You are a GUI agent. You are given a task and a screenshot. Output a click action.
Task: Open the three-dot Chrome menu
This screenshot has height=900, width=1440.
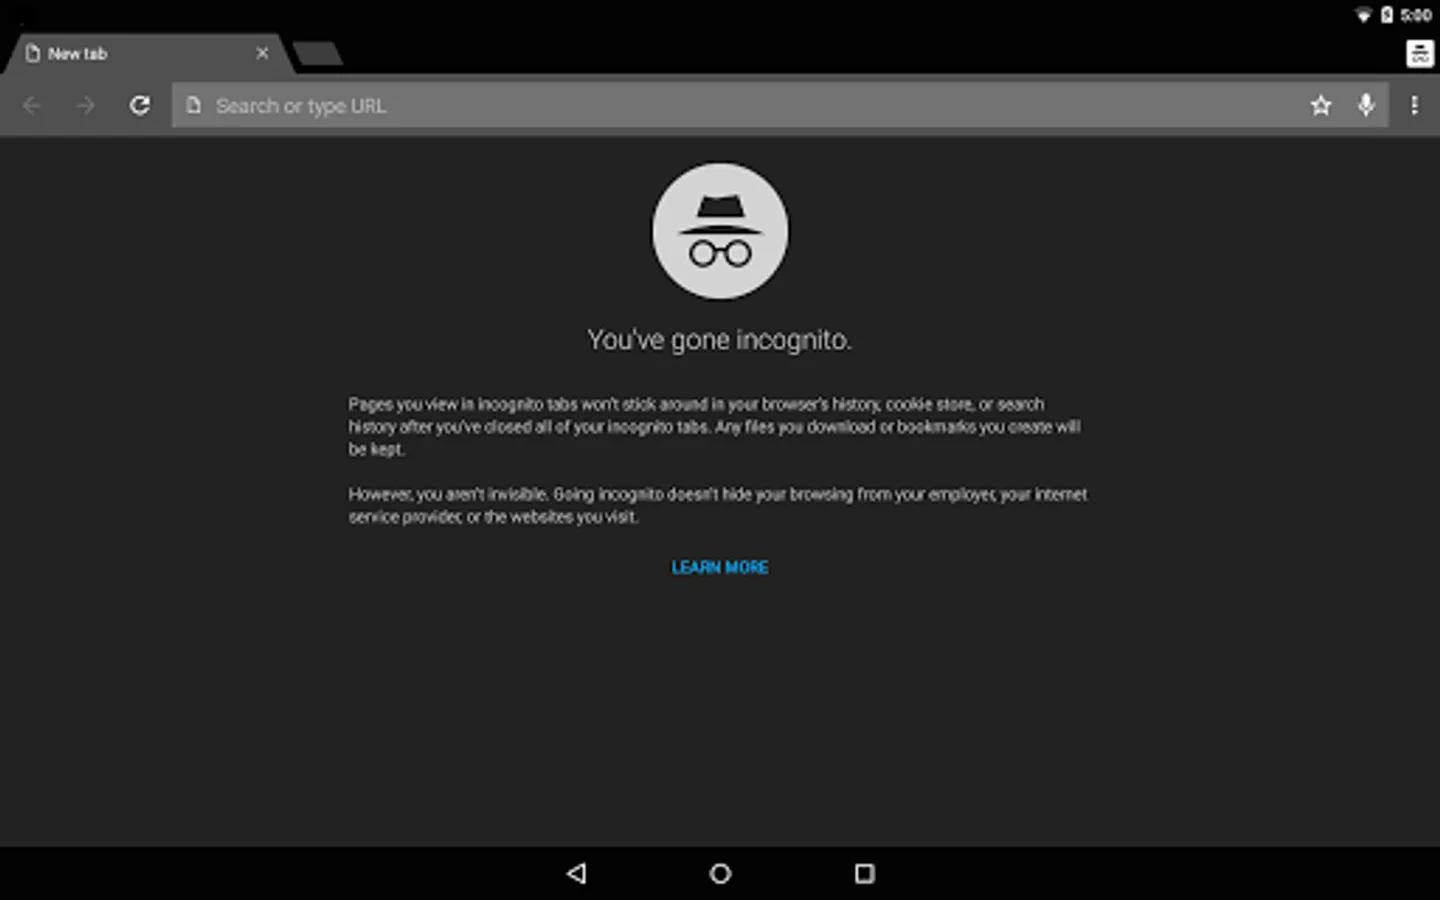click(1414, 105)
